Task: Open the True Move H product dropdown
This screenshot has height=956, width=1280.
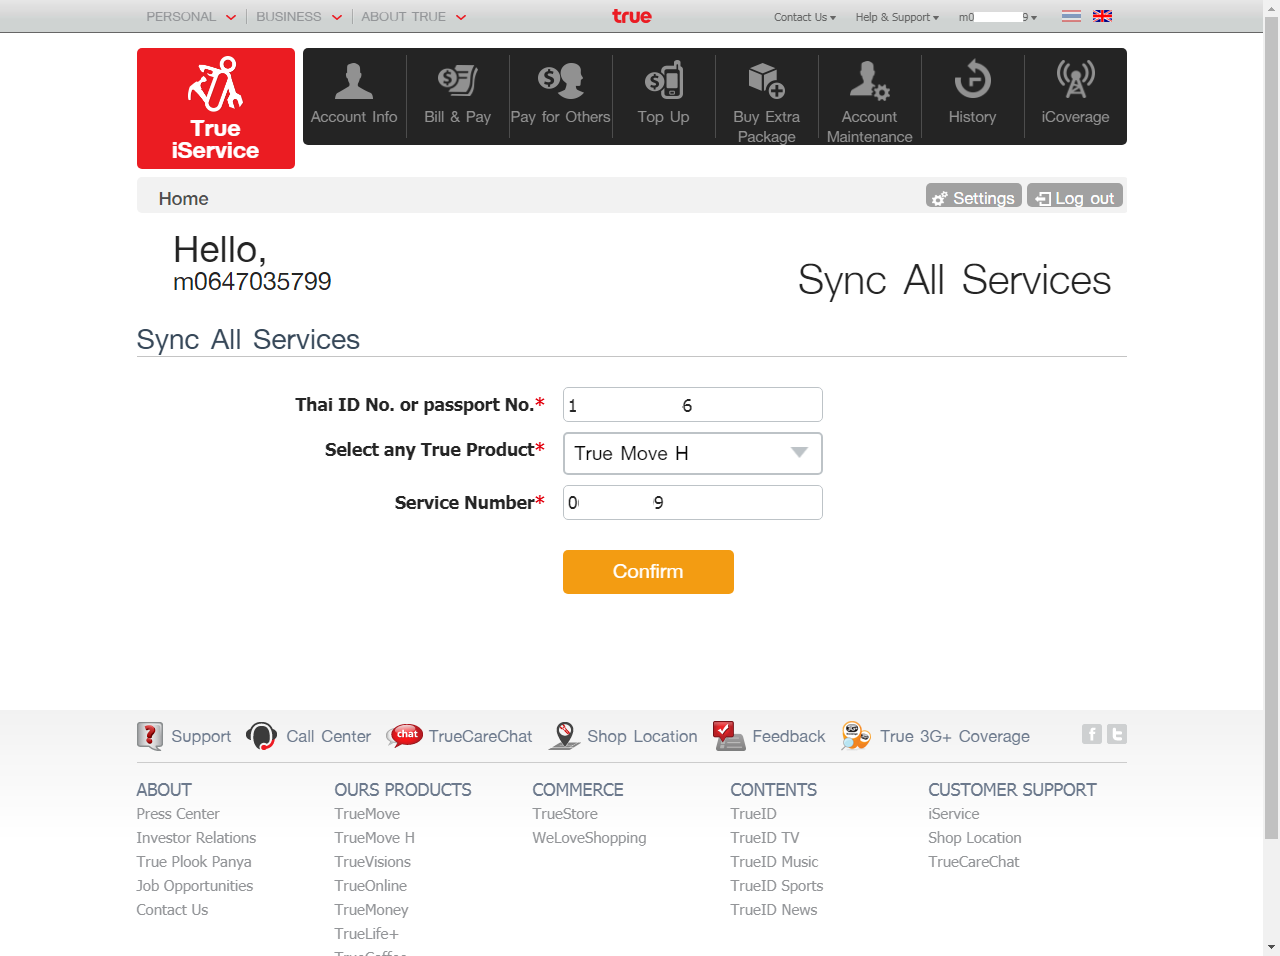Action: point(693,453)
